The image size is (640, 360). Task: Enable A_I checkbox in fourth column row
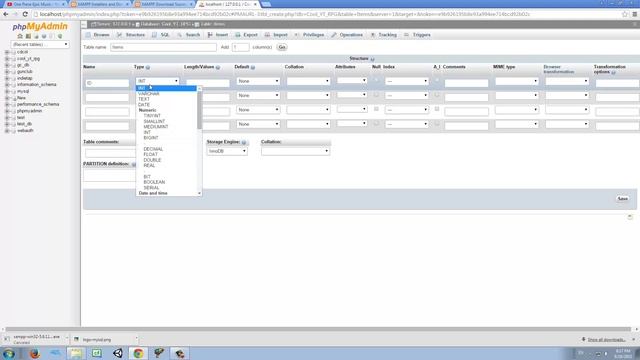pyautogui.click(x=437, y=123)
